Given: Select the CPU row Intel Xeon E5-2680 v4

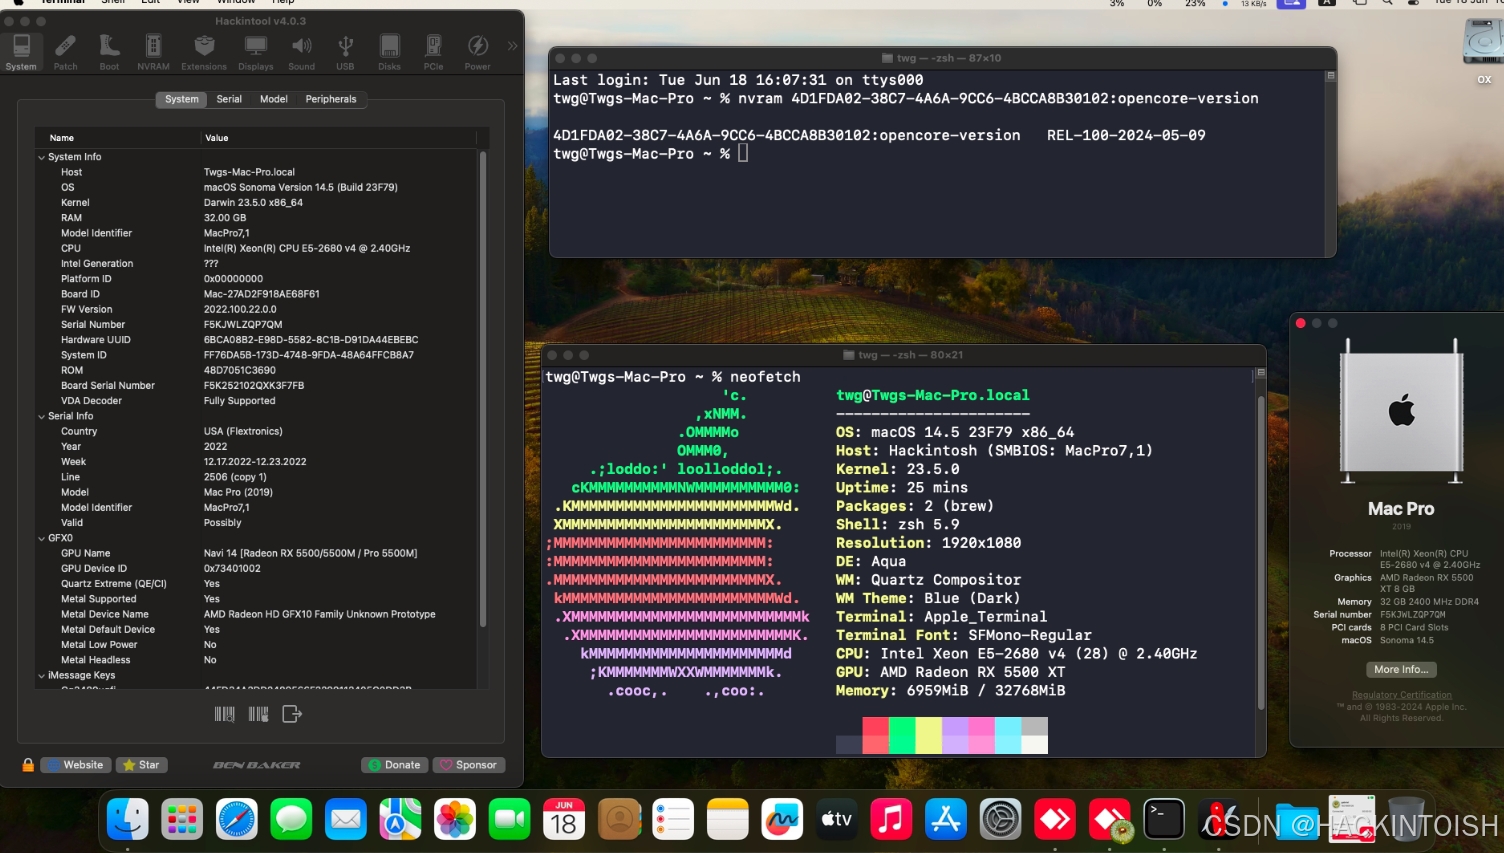Looking at the screenshot, I should [257, 248].
